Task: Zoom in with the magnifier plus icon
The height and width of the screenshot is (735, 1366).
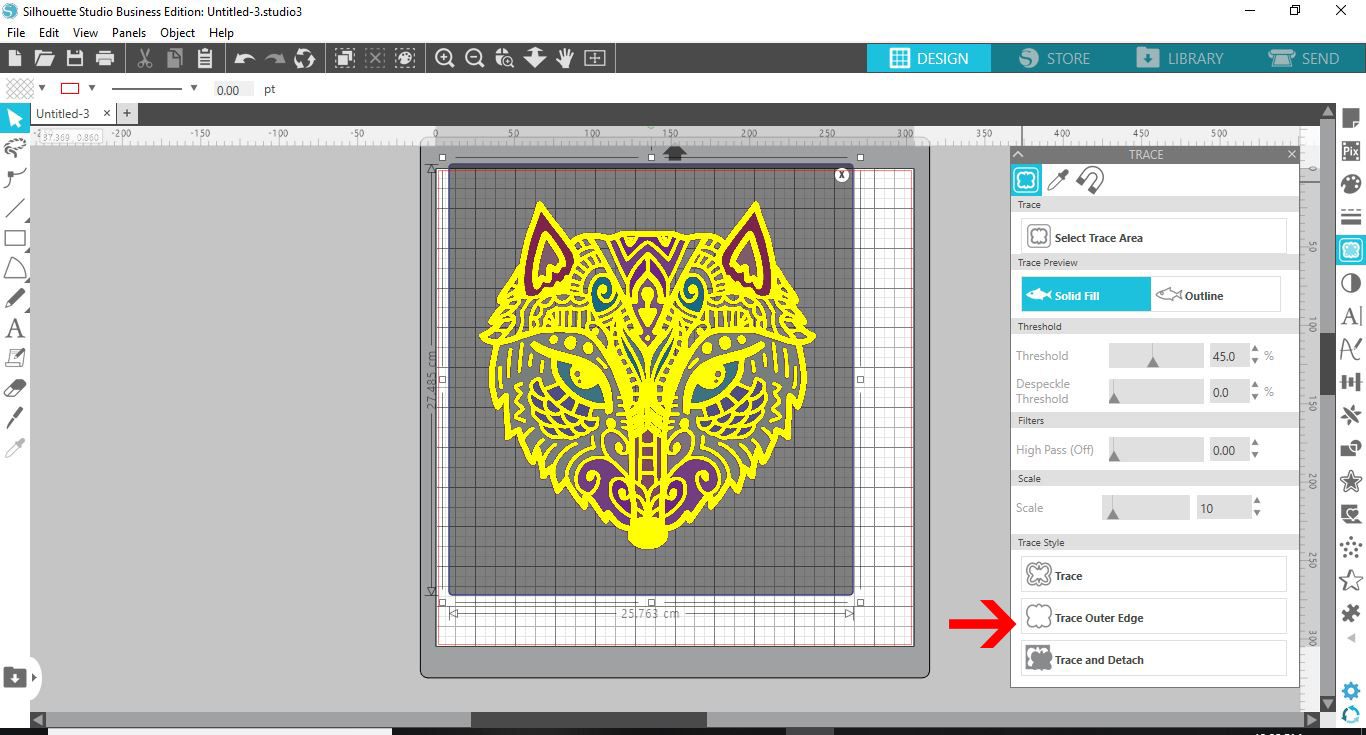Action: pos(445,58)
